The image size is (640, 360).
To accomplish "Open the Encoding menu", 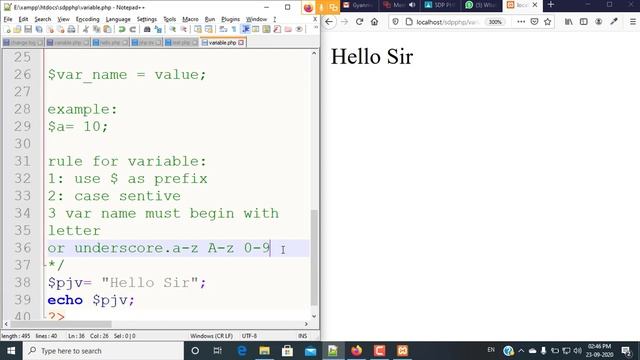I will [x=87, y=19].
